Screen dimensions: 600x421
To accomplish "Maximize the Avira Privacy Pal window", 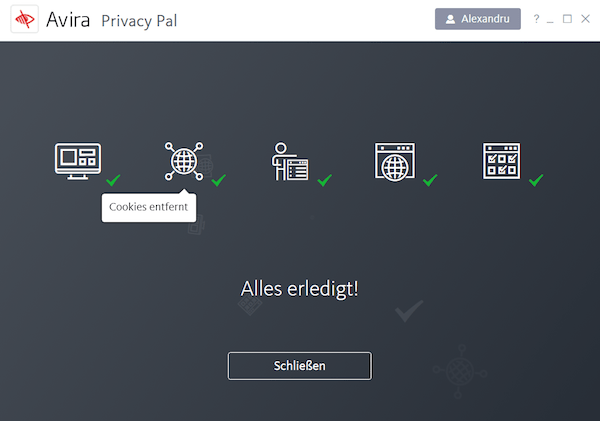I will click(567, 19).
